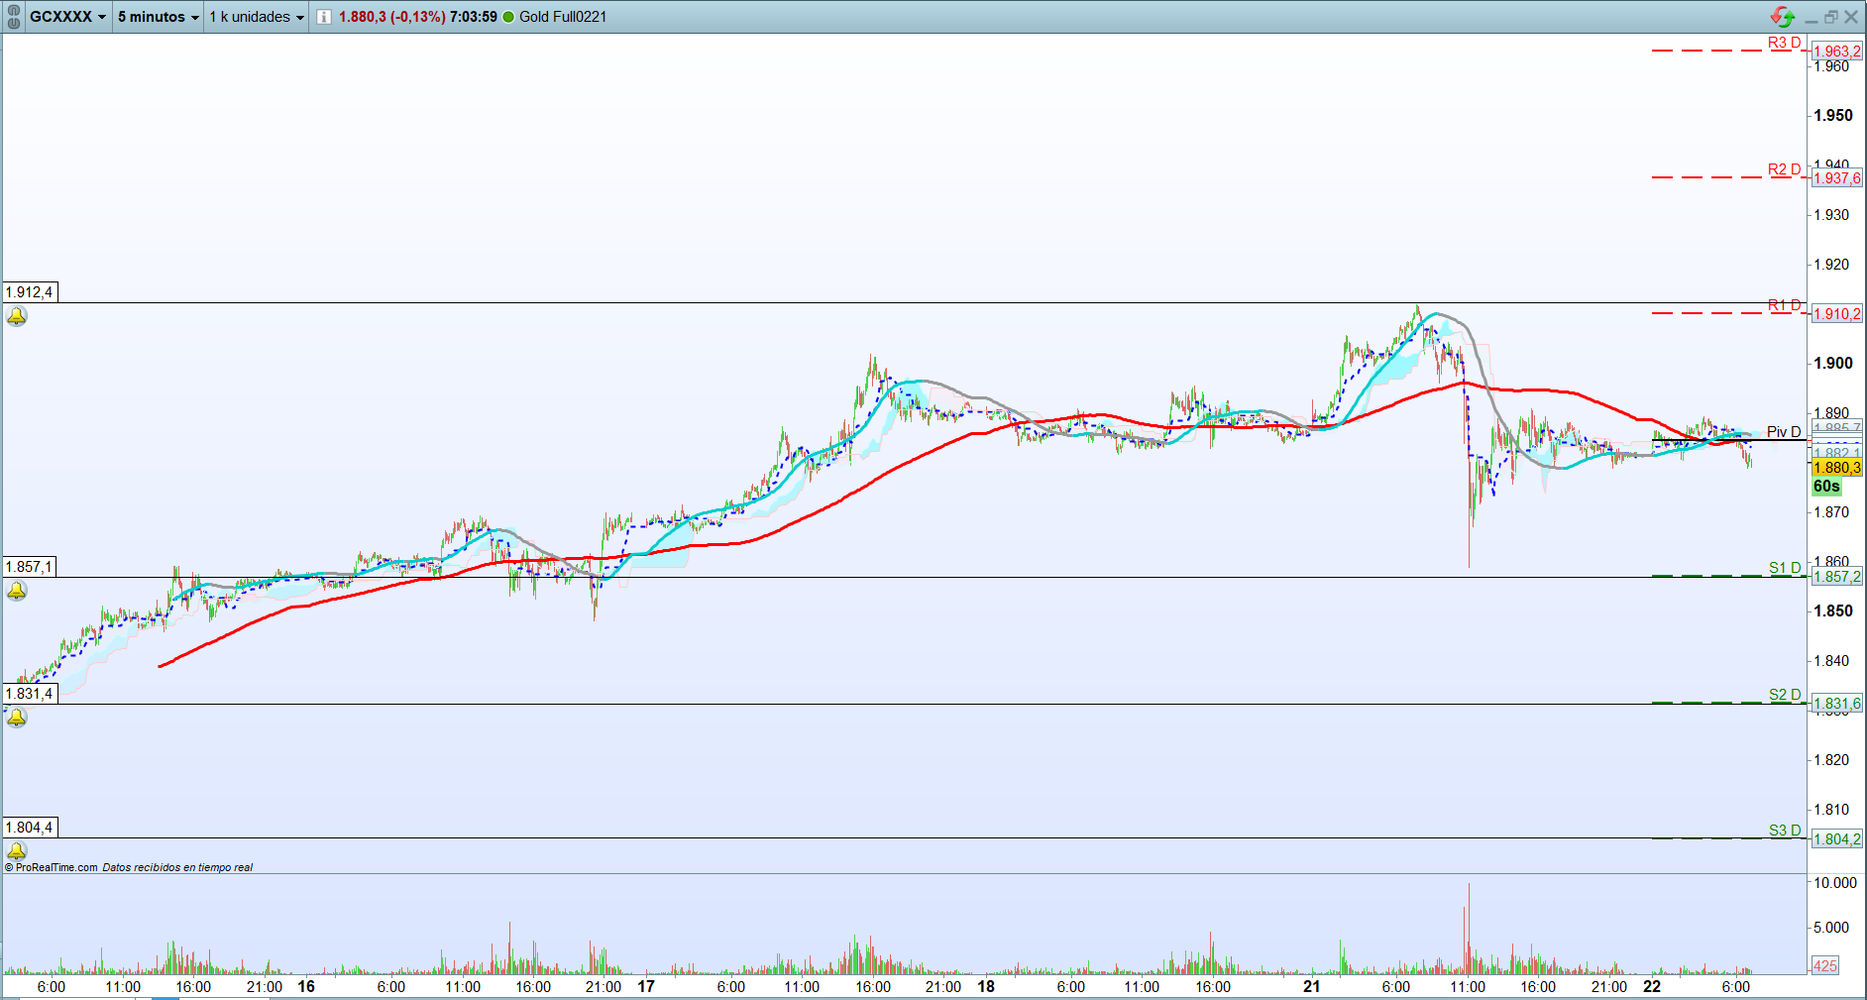Click the chart link chain icon
Viewport: 1867px width, 1000px height.
click(x=13, y=16)
